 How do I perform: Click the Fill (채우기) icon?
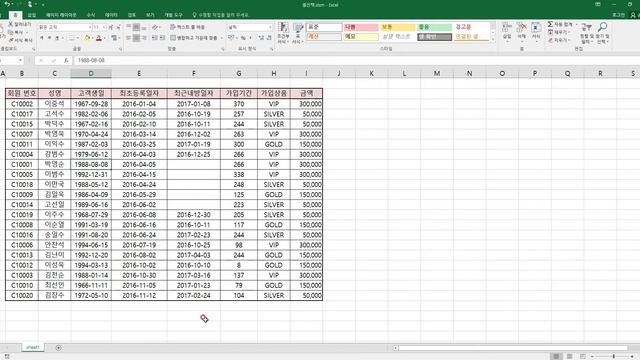tap(550, 32)
